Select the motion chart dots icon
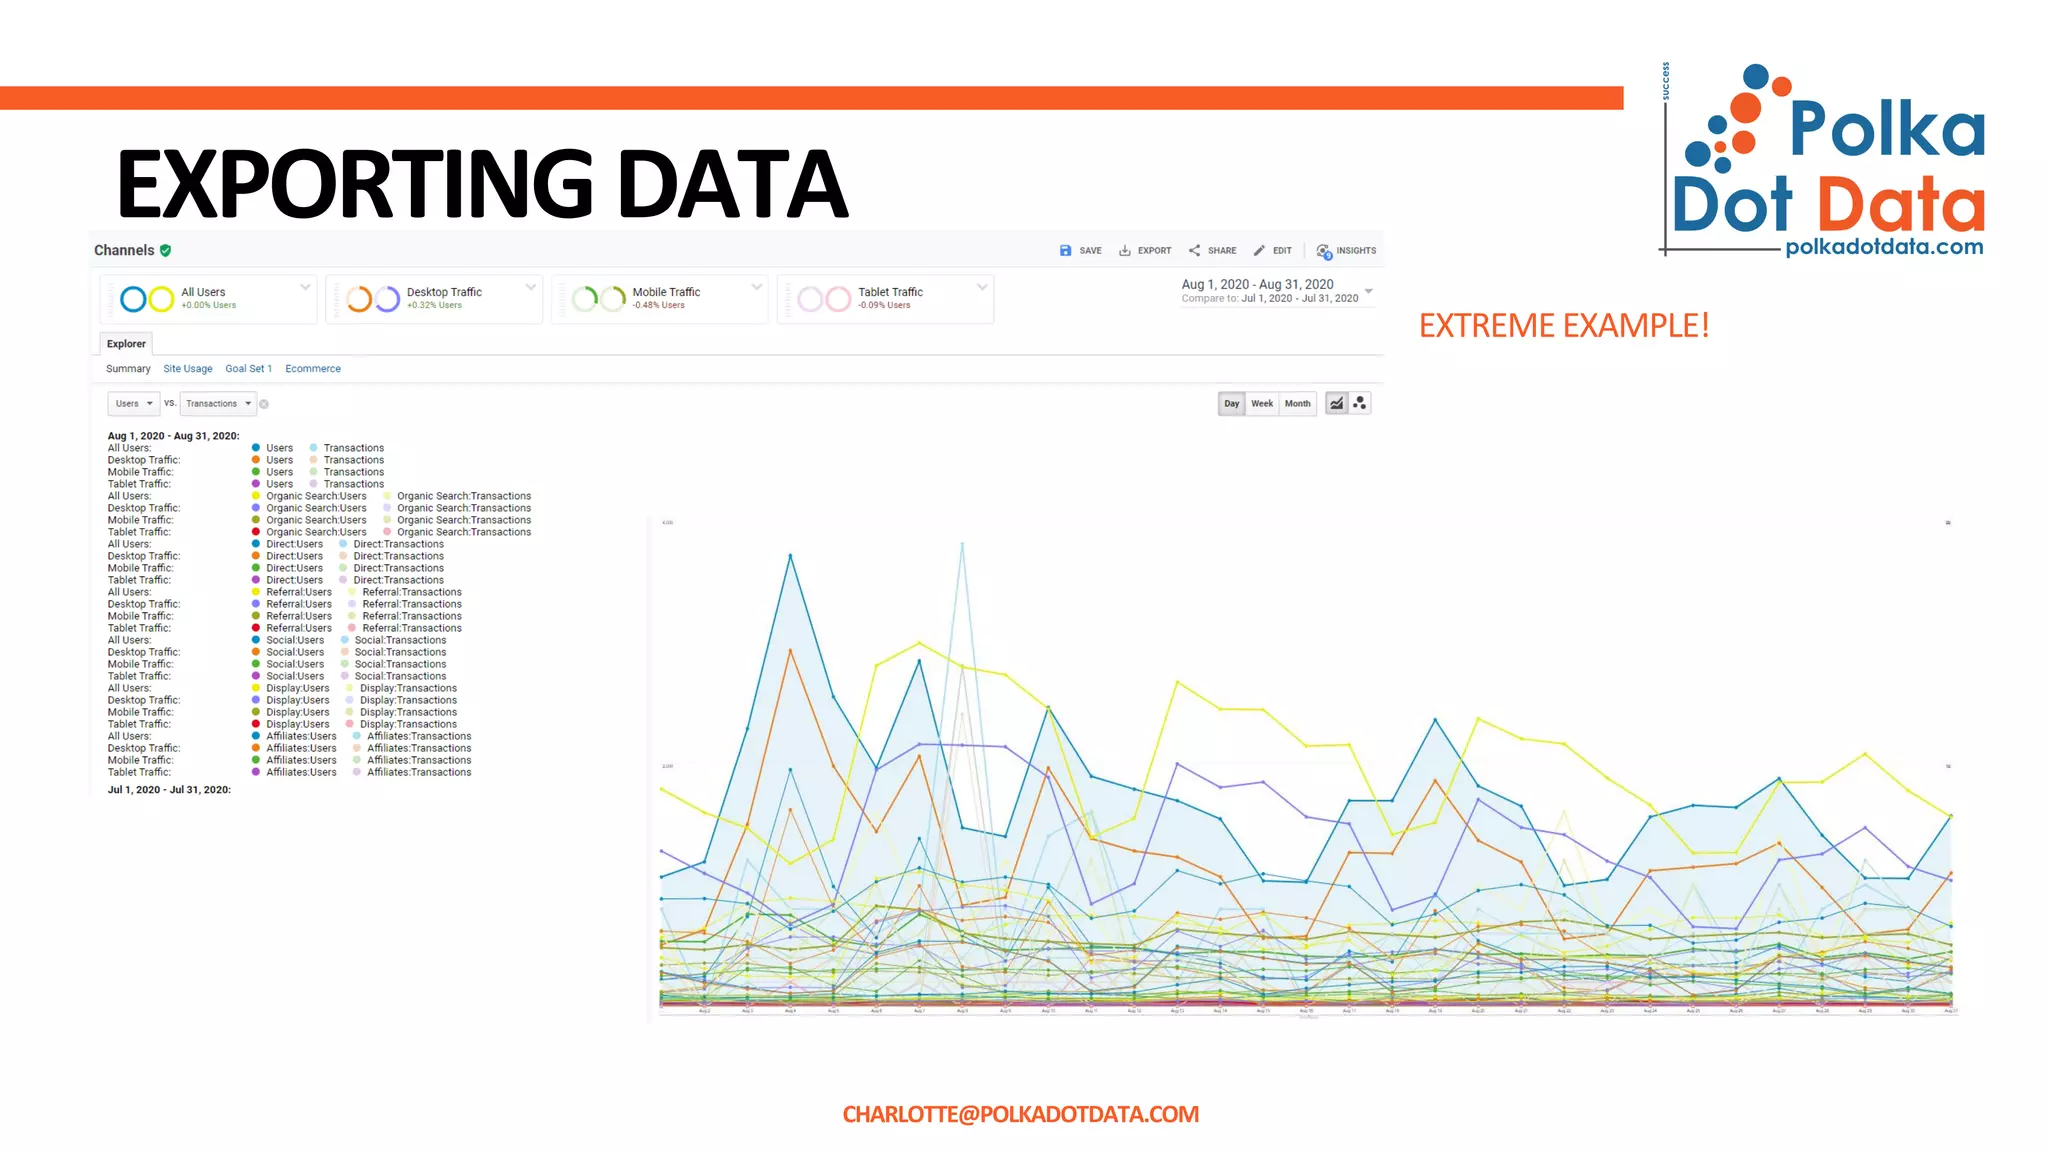Viewport: 2048px width, 1152px height. tap(1360, 403)
